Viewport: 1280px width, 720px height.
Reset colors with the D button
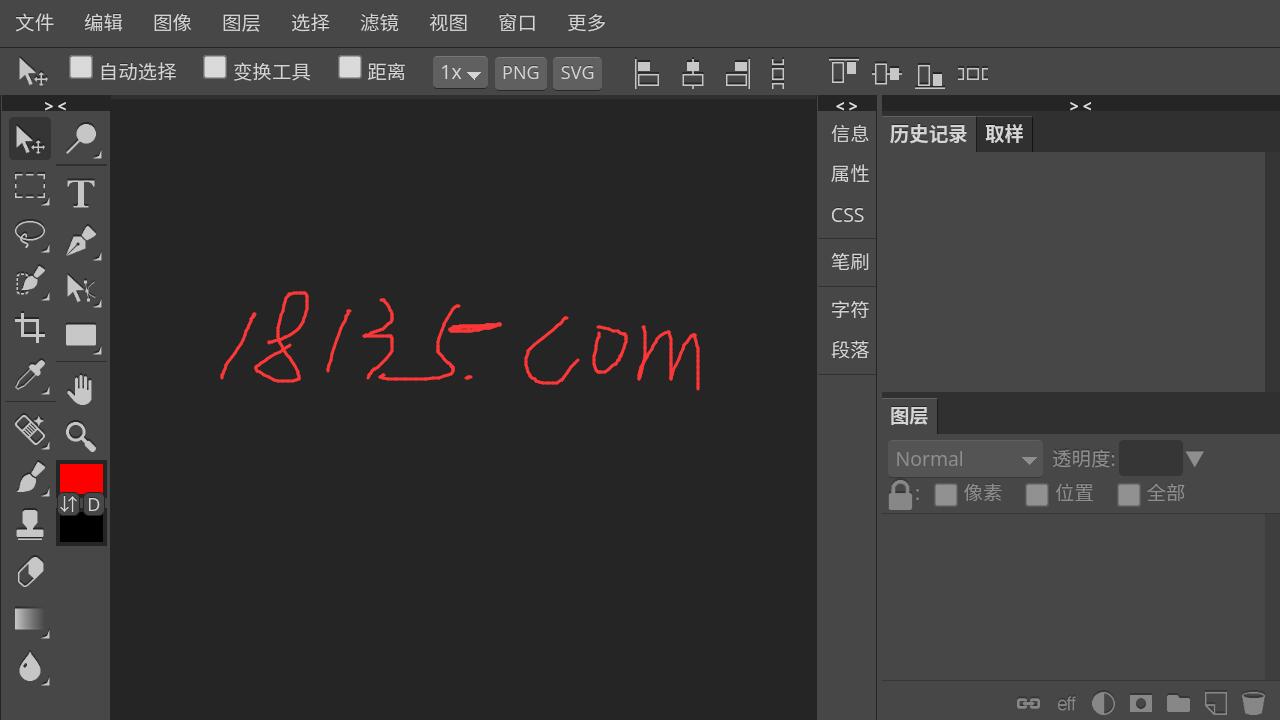(93, 504)
